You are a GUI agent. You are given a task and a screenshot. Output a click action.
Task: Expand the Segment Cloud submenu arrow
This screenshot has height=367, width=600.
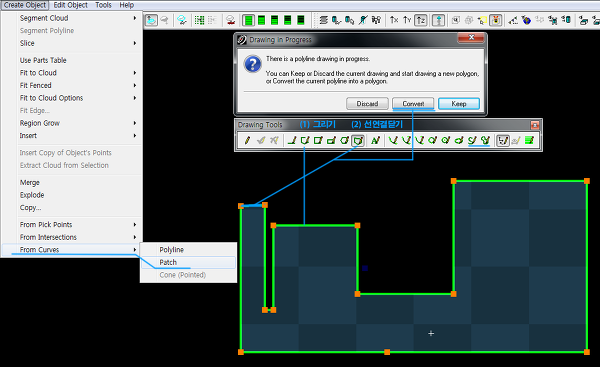coord(135,18)
